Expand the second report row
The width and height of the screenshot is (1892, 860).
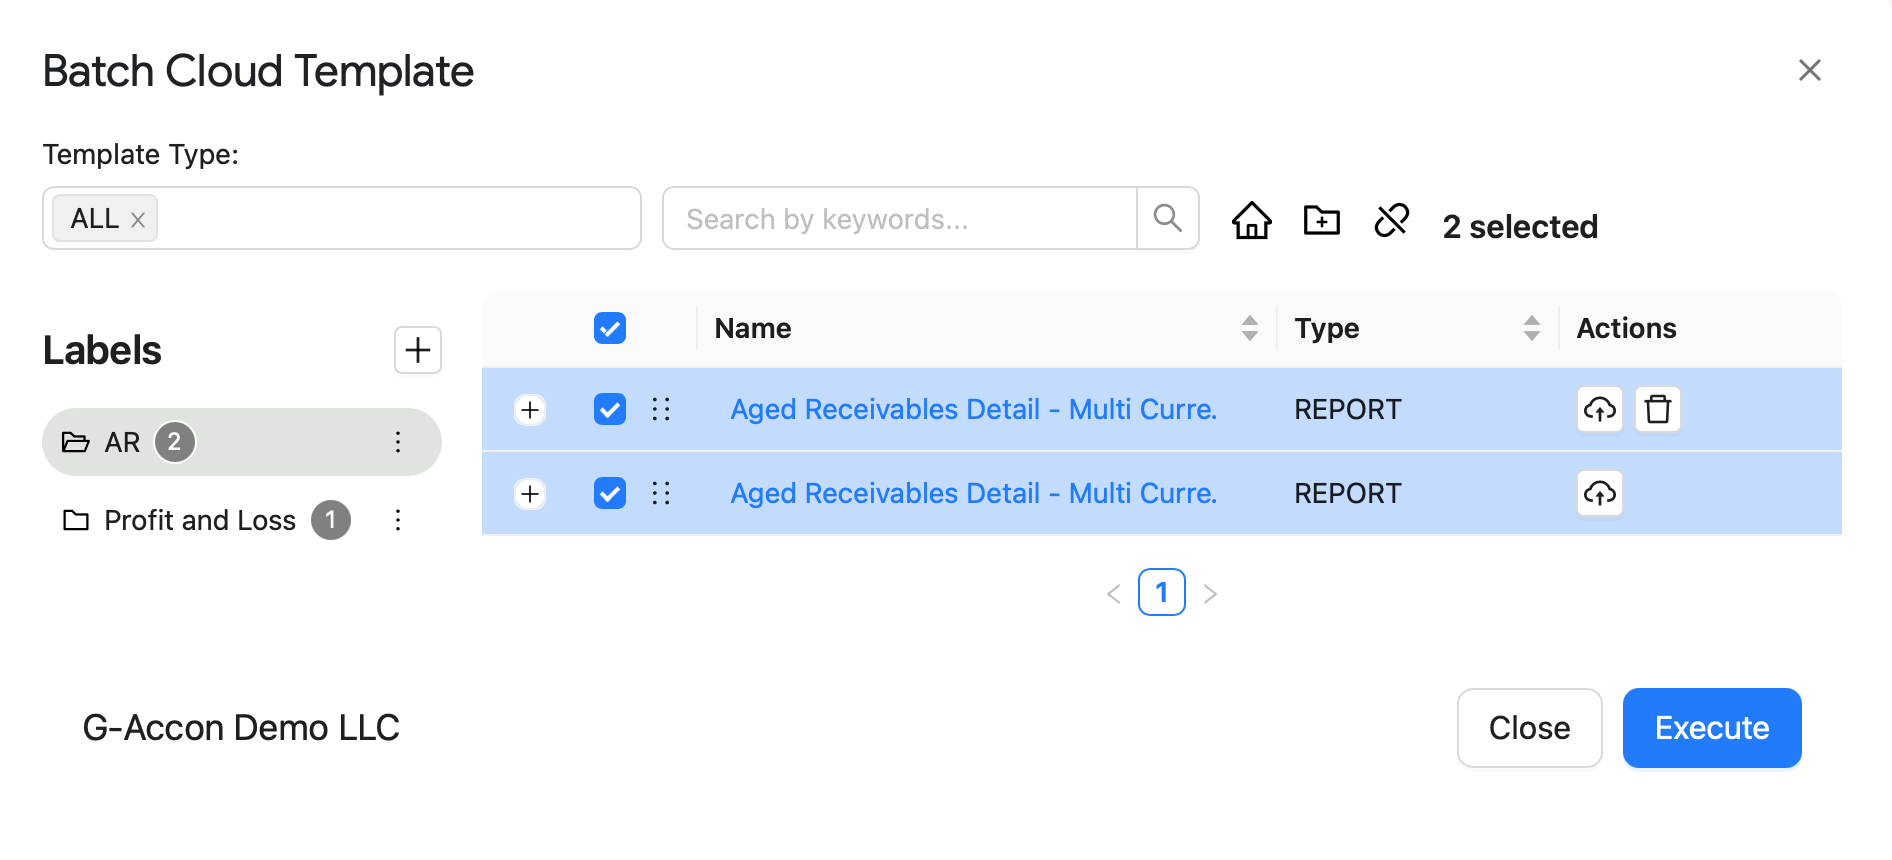click(x=530, y=494)
